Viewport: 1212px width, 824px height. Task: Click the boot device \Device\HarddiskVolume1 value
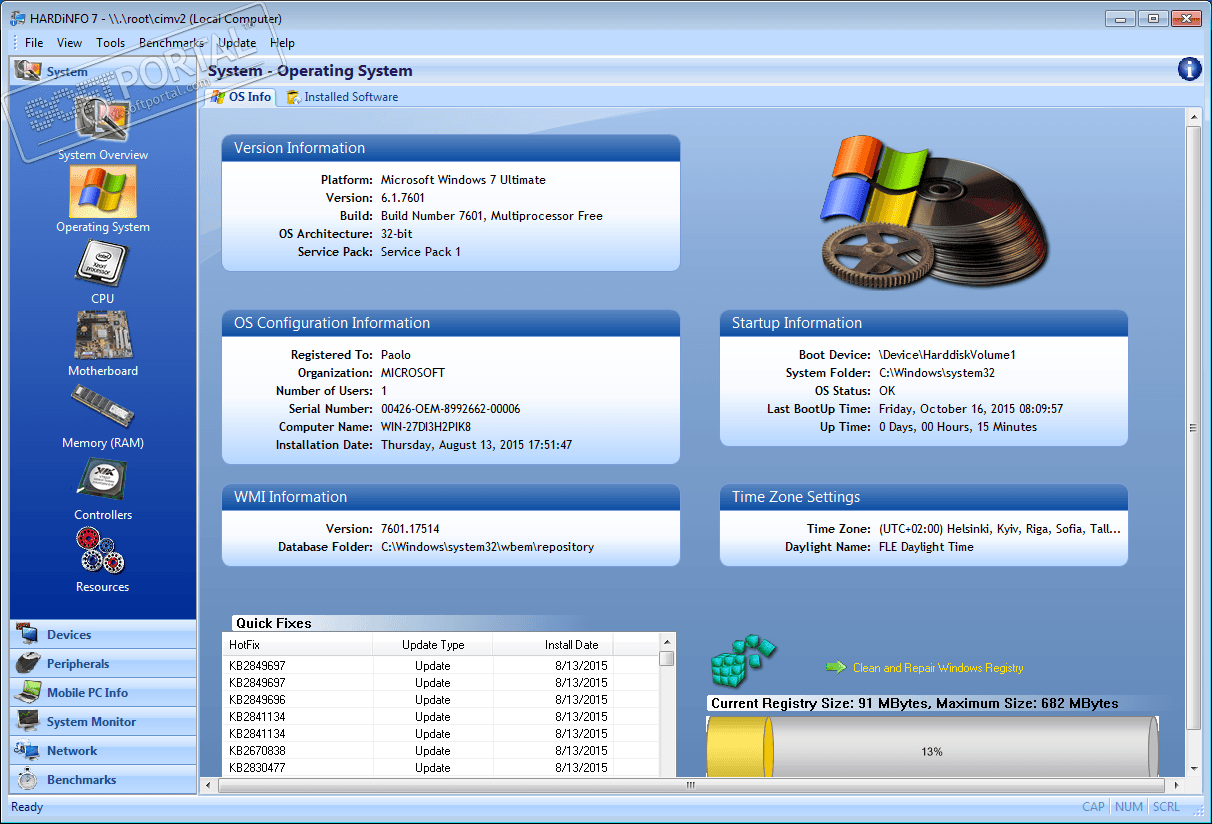coord(947,355)
